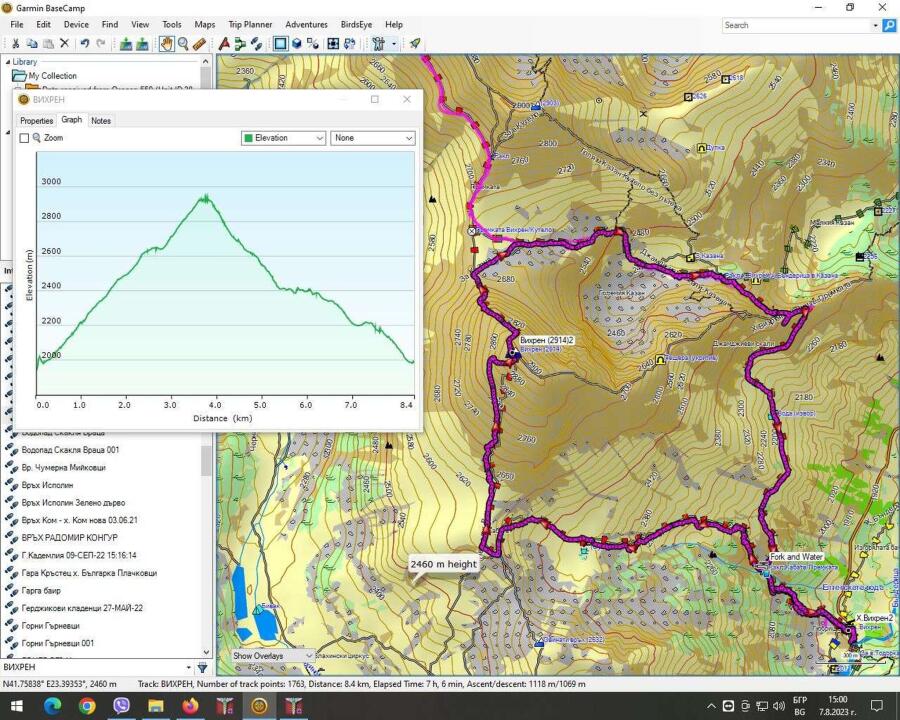Select track 'Връх Исполин Зелено дърво'
The width and height of the screenshot is (900, 720).
(73, 502)
